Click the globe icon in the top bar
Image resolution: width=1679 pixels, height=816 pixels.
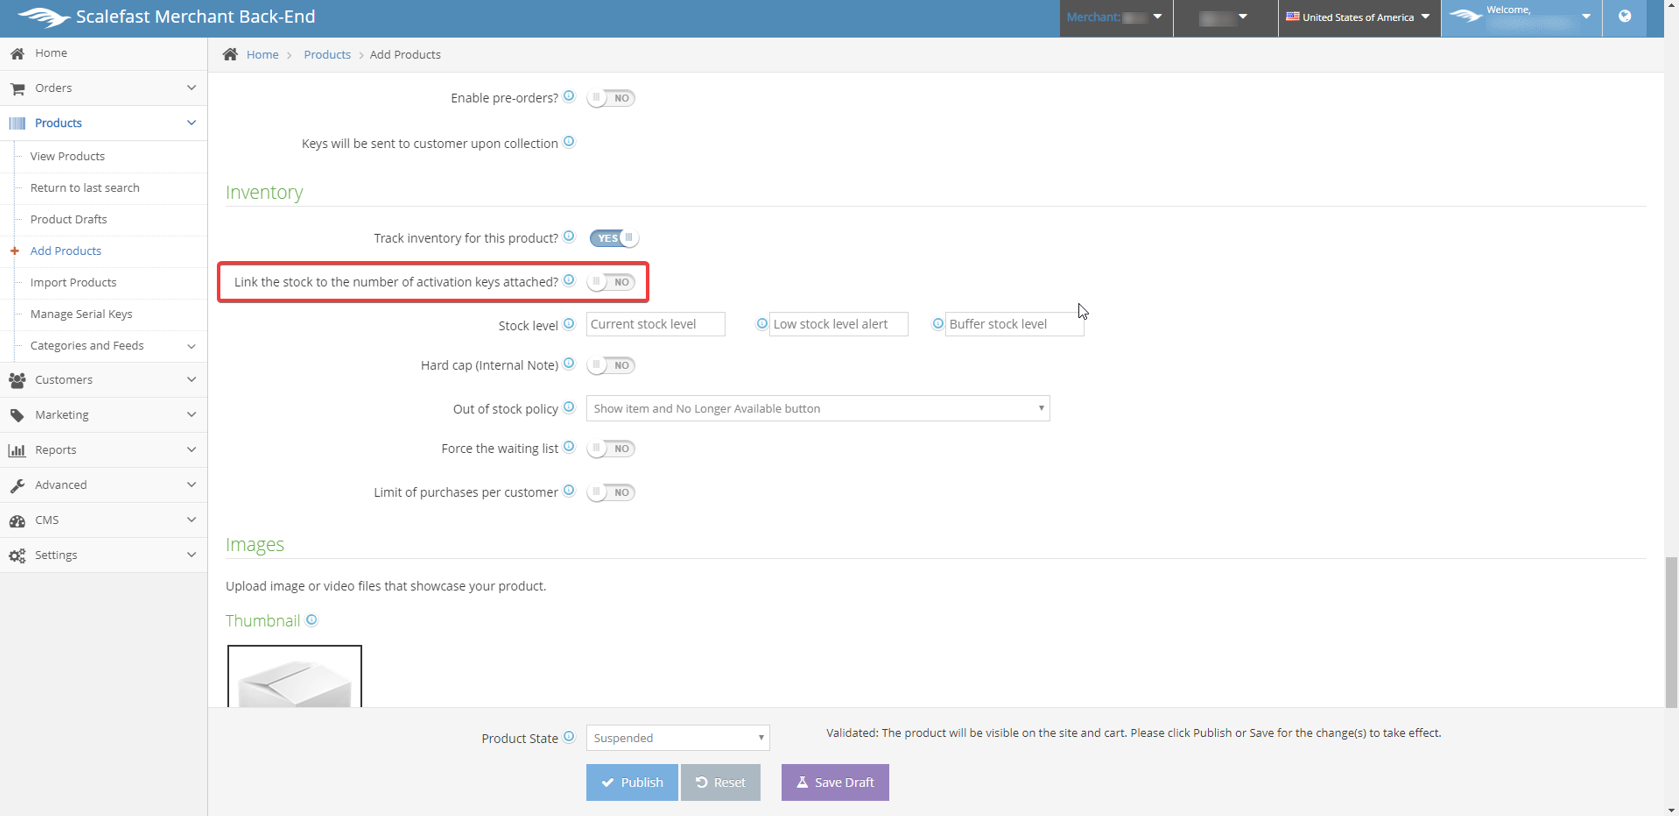tap(1624, 16)
